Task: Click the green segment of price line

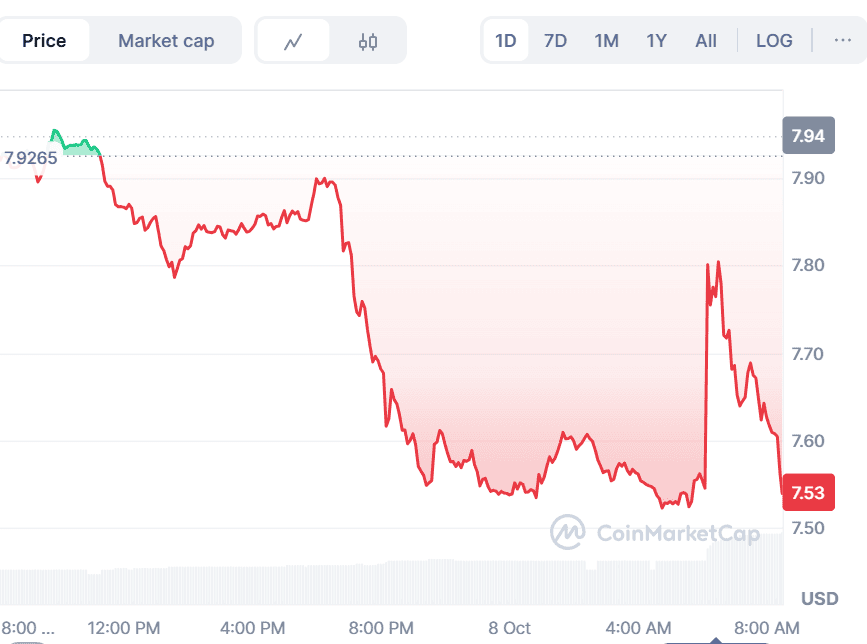Action: [73, 146]
